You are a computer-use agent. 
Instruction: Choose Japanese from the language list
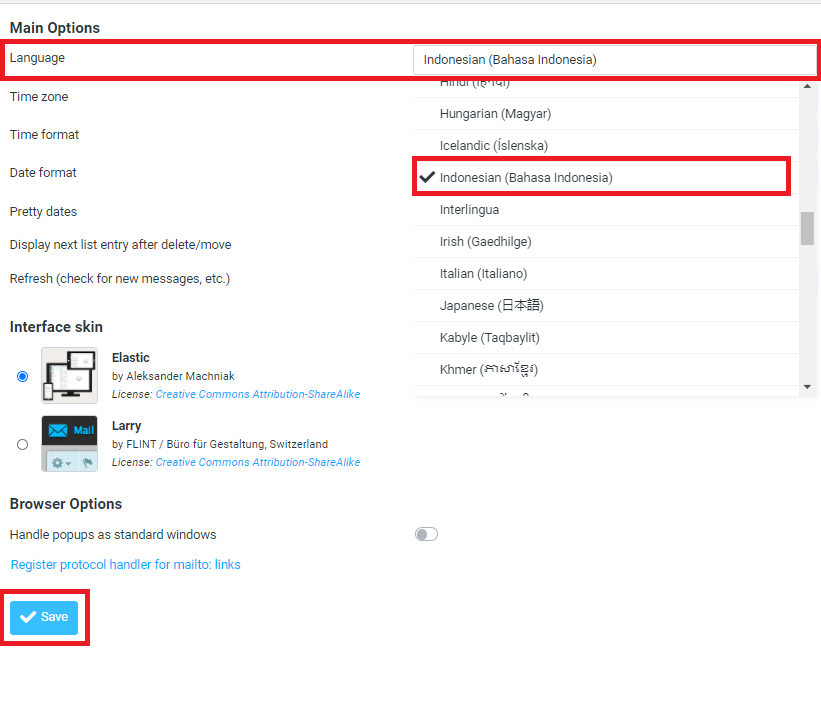pos(491,305)
